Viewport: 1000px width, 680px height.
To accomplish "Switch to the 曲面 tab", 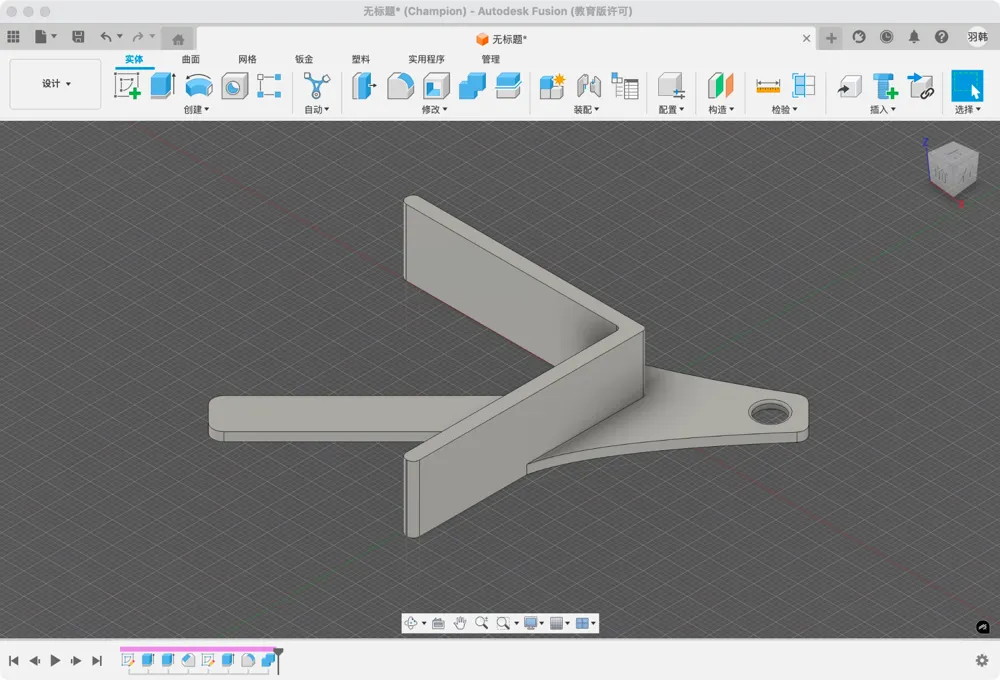I will 191,59.
